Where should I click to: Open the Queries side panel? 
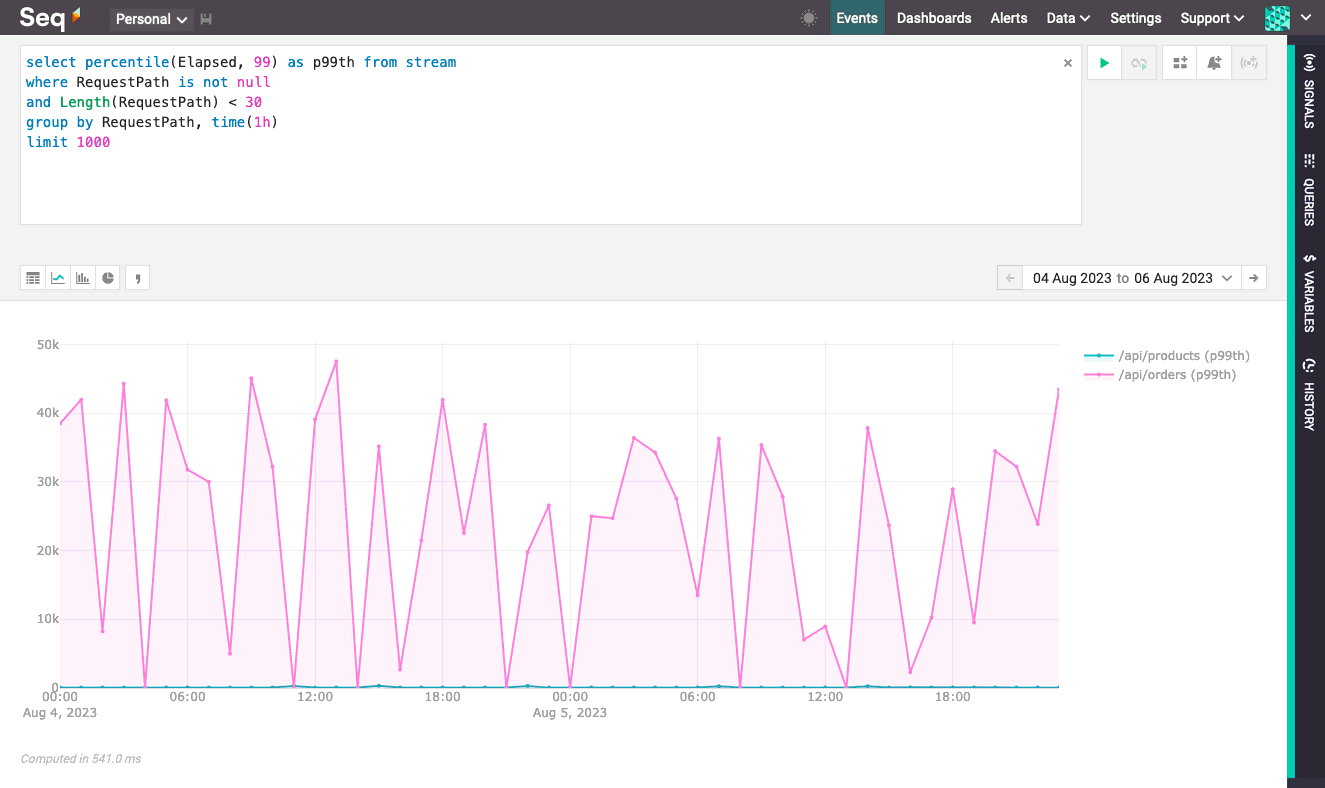[x=1309, y=189]
